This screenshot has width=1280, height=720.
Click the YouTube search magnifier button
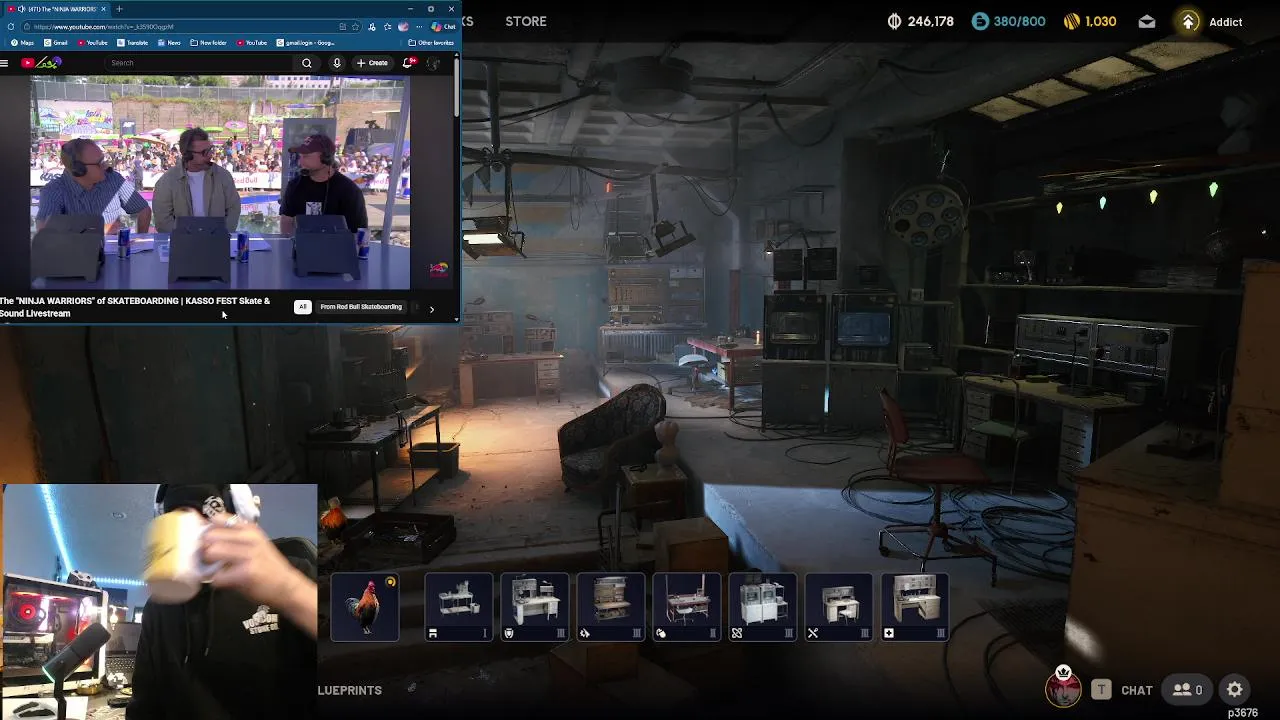coord(307,63)
